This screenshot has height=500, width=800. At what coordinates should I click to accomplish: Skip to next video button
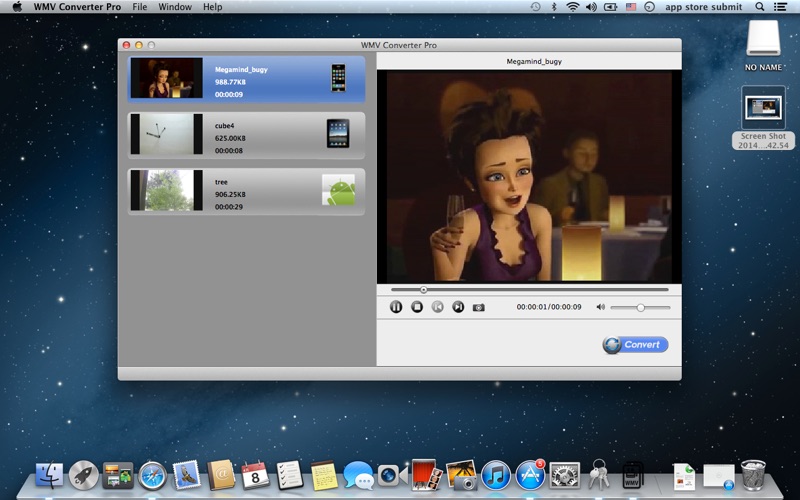tap(458, 307)
